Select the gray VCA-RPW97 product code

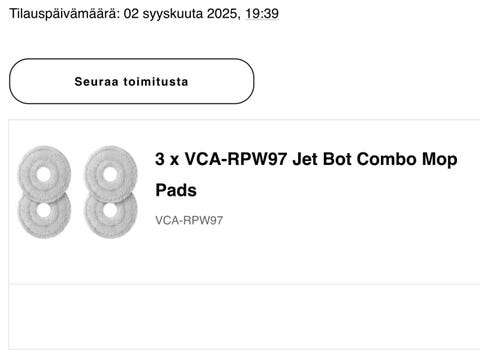tap(189, 220)
